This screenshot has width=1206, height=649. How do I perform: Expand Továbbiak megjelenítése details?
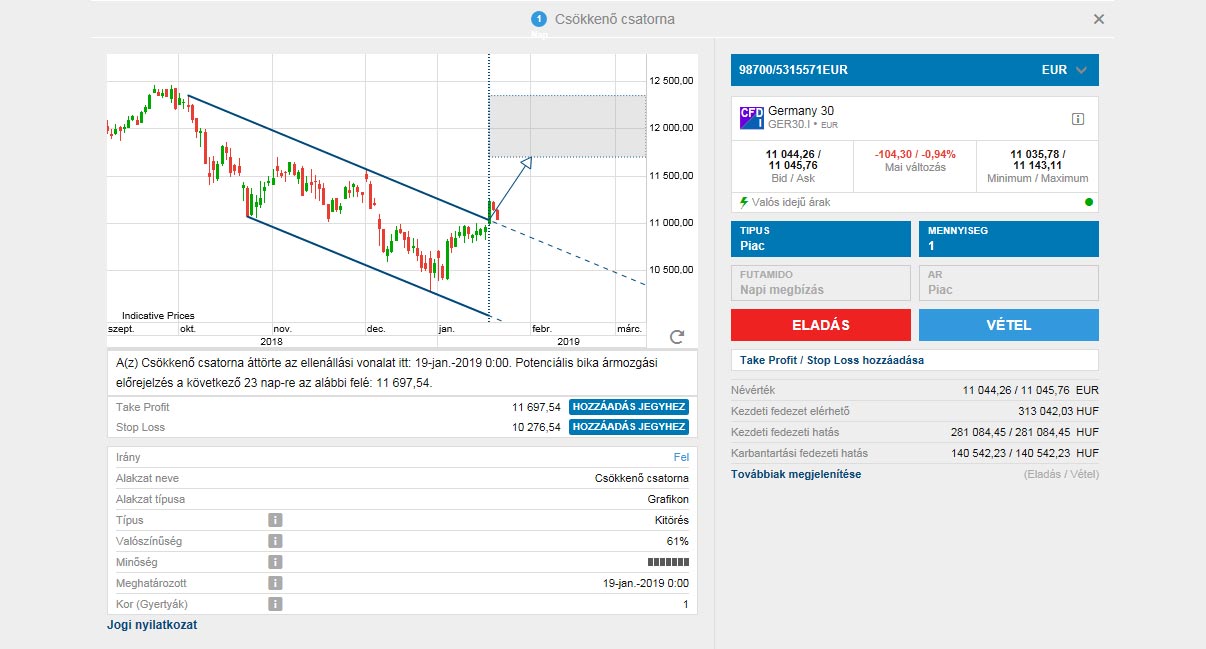click(798, 474)
